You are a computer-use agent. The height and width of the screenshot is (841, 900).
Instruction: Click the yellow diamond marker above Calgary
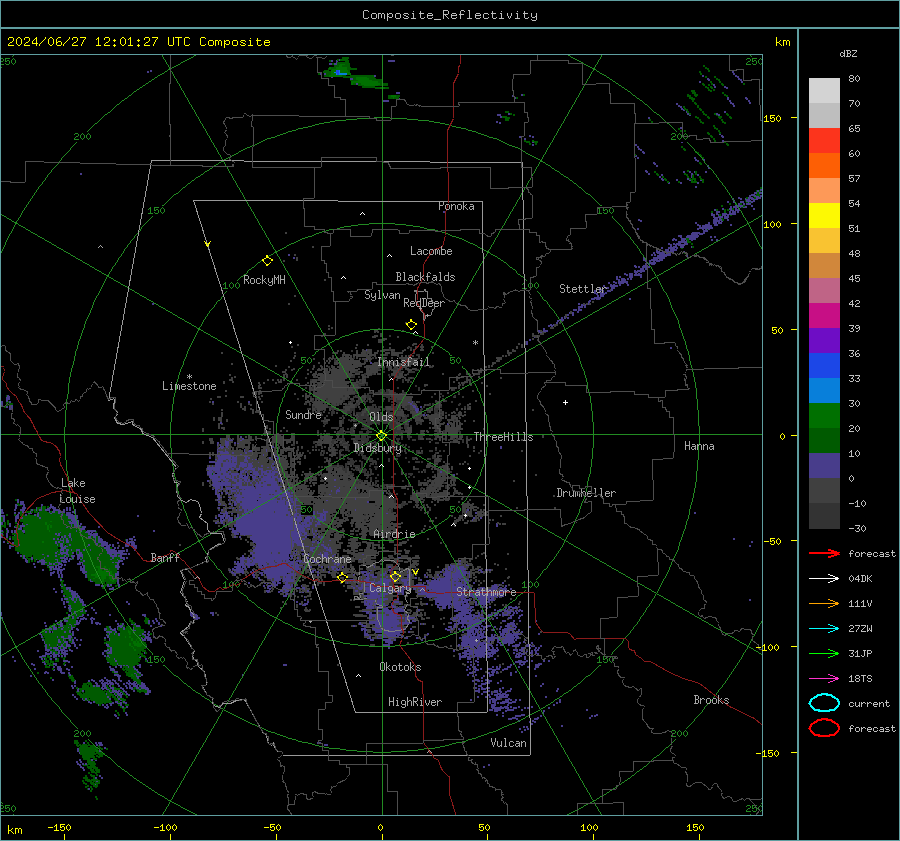(x=395, y=576)
